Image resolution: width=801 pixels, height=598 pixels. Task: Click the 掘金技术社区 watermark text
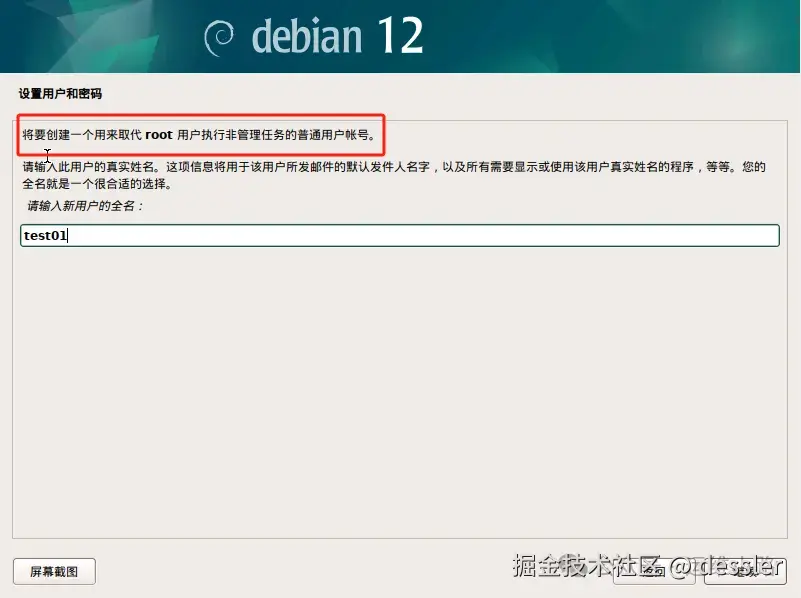click(587, 566)
